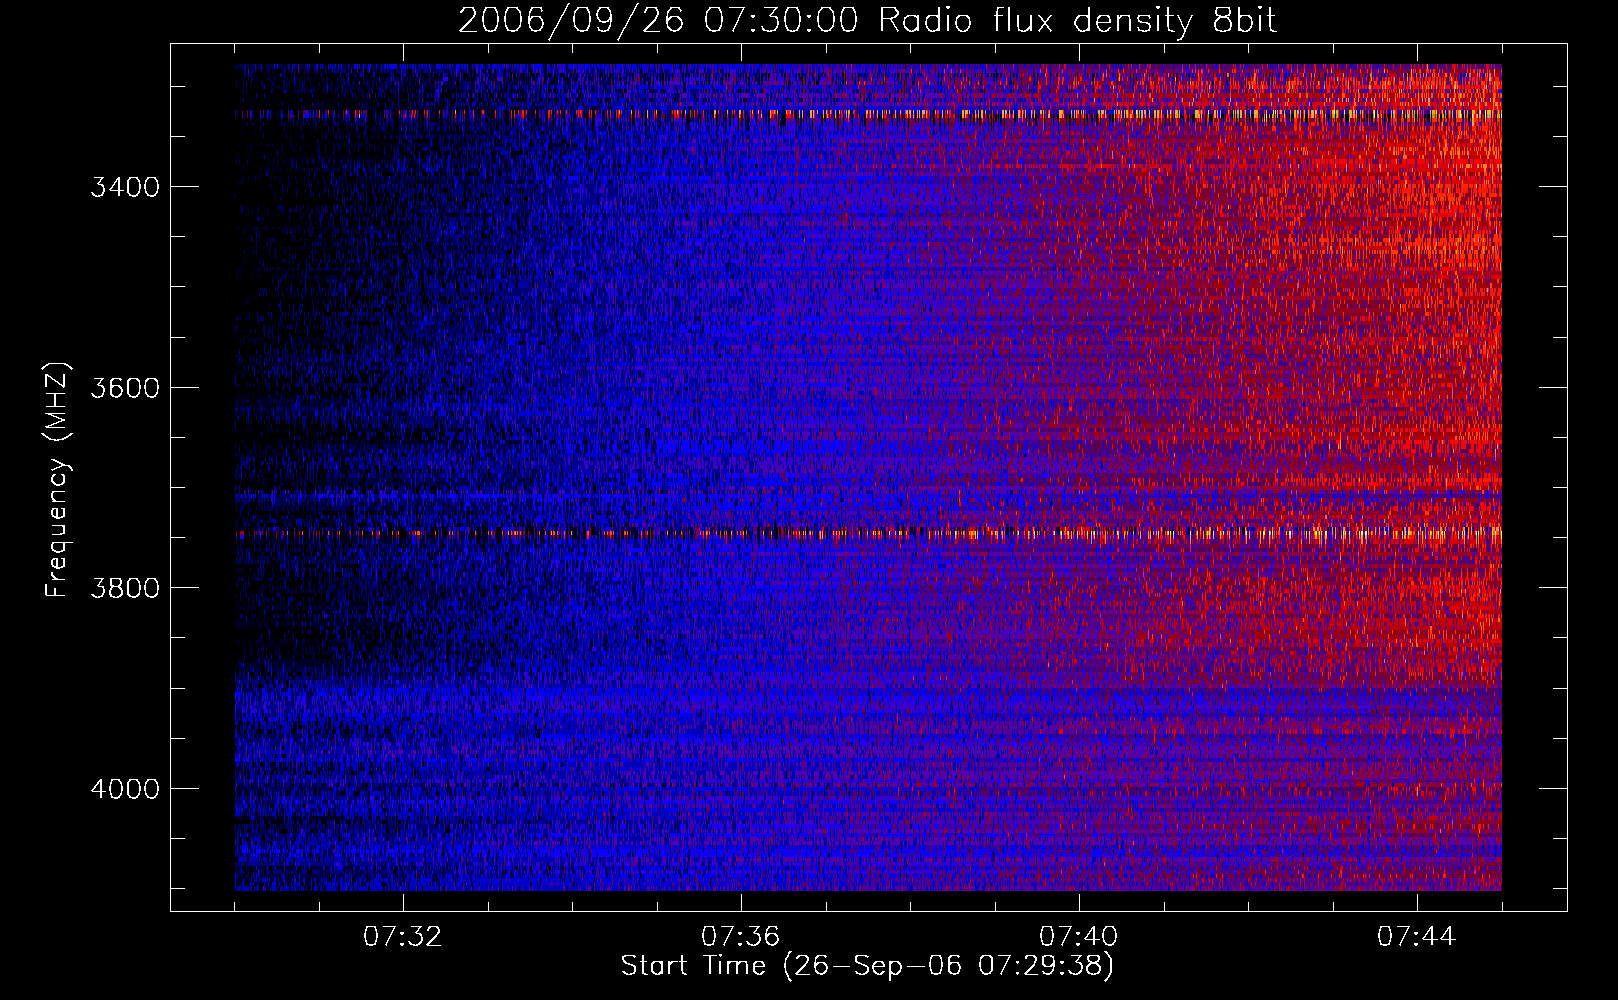Click the 07:36 time axis label
1618x1000 pixels.
[x=740, y=936]
